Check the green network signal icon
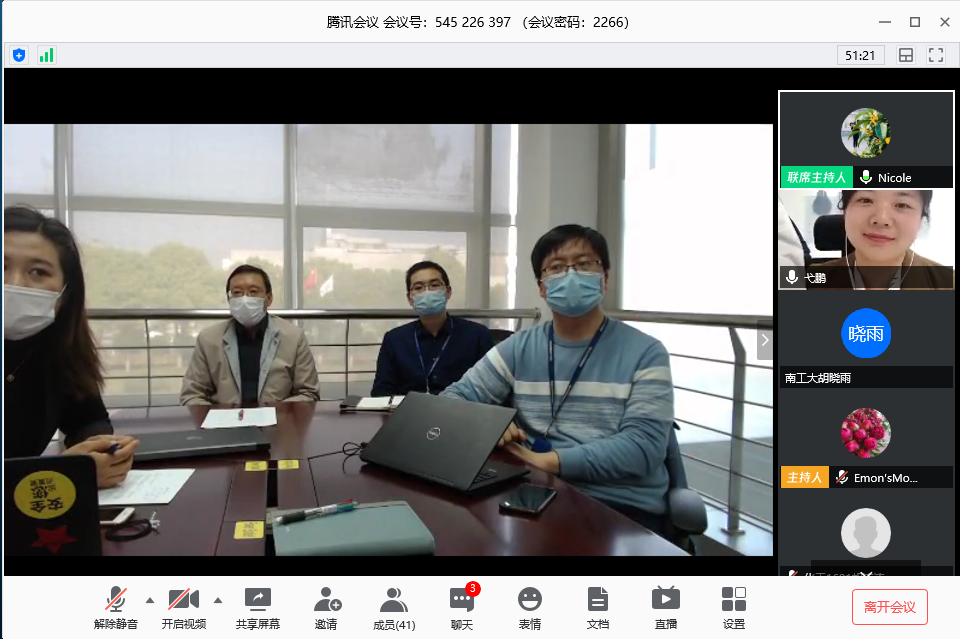The height and width of the screenshot is (639, 960). tap(47, 55)
